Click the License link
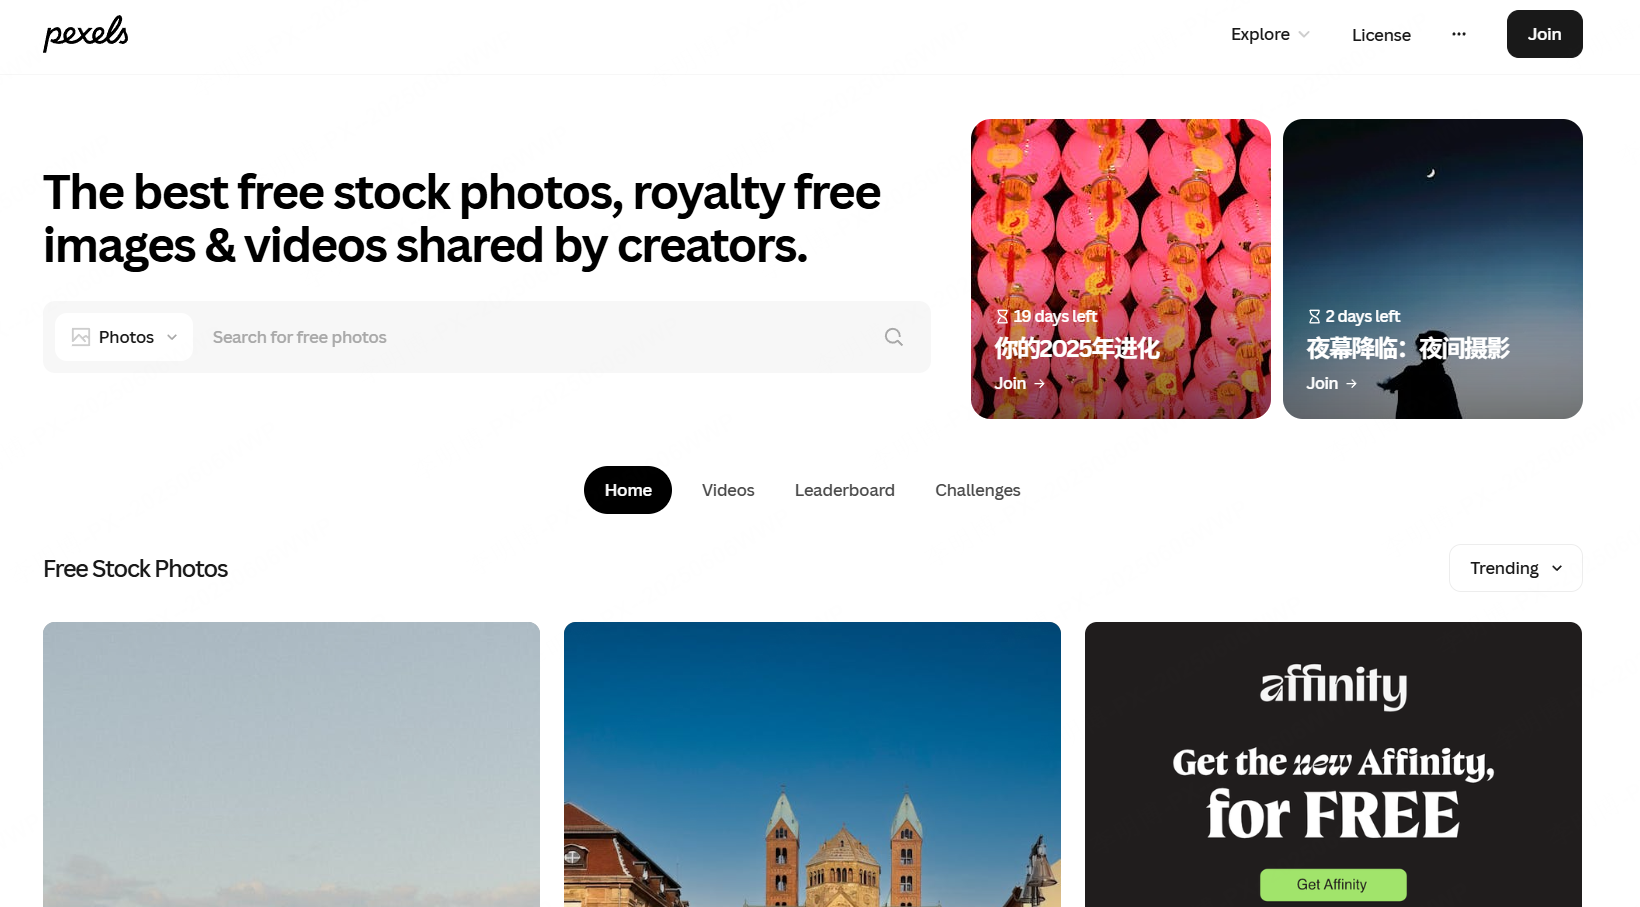This screenshot has height=907, width=1640. click(1381, 35)
